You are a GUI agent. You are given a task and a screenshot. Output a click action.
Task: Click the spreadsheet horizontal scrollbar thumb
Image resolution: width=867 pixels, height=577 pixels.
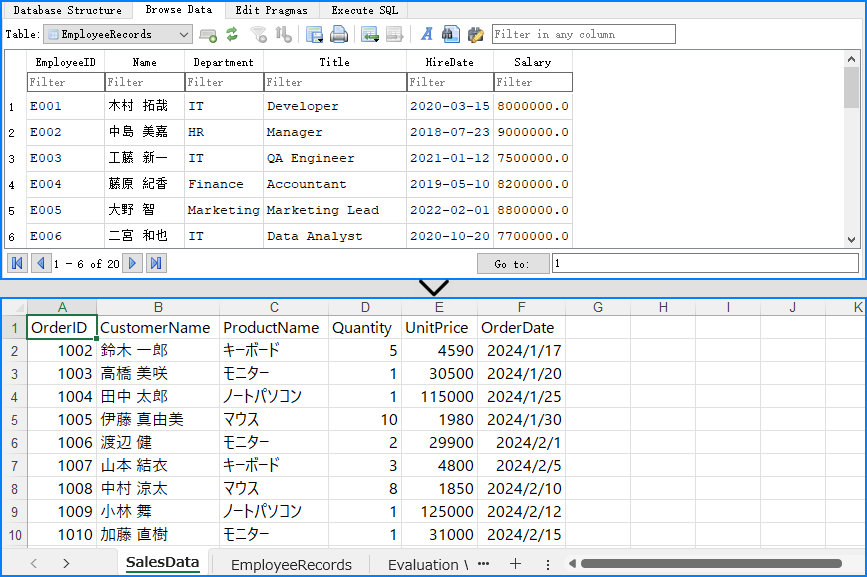click(711, 564)
